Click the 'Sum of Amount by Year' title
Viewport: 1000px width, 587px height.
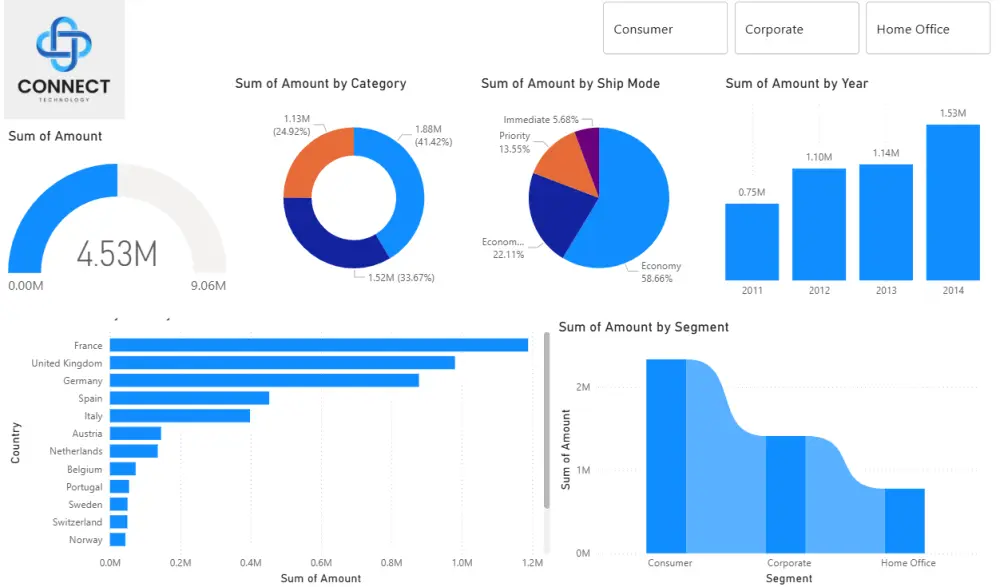[x=797, y=84]
